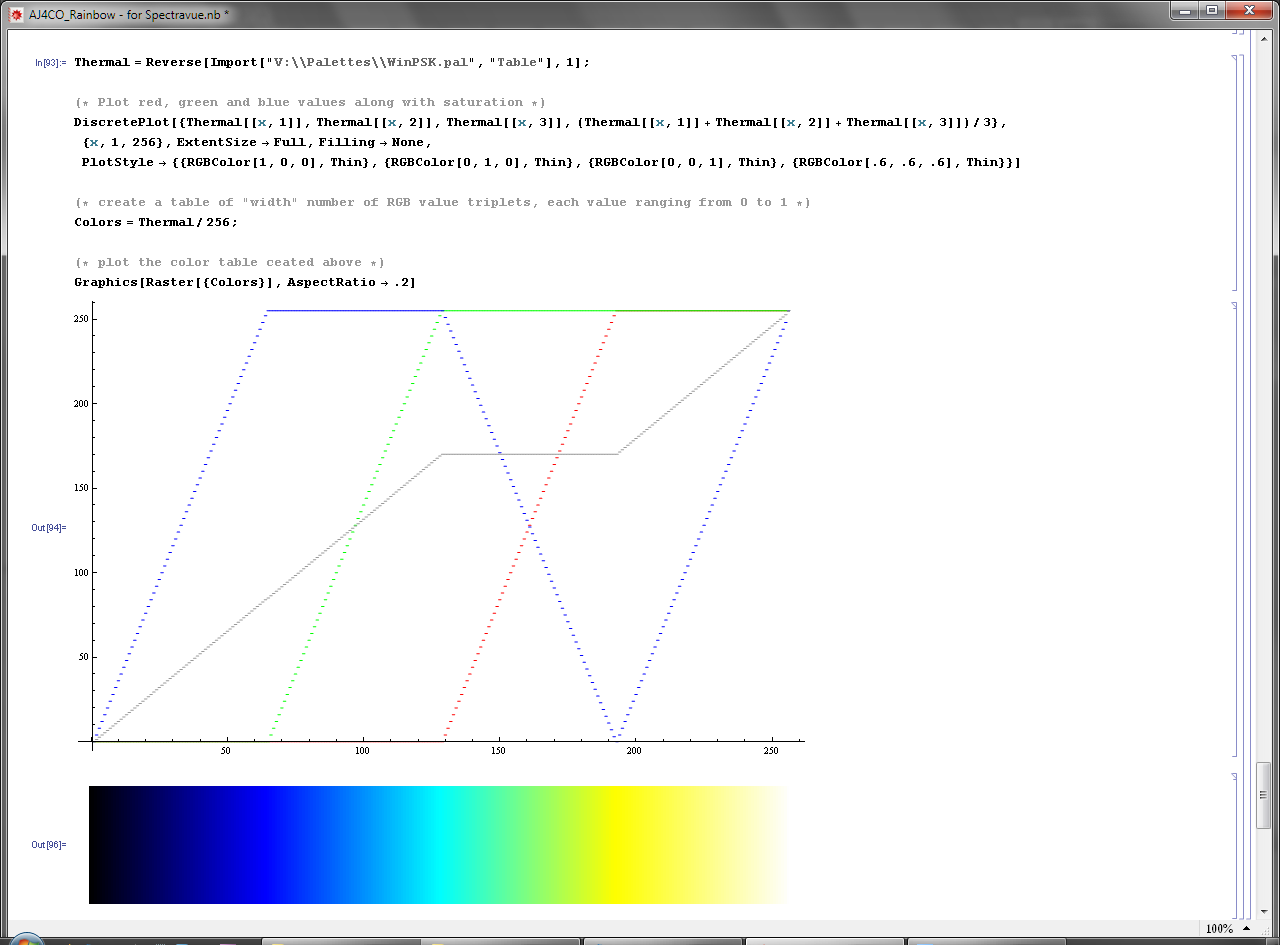Viewport: 1280px width, 945px height.
Task: Open the 100% magnification dropdown
Action: tap(1244, 929)
